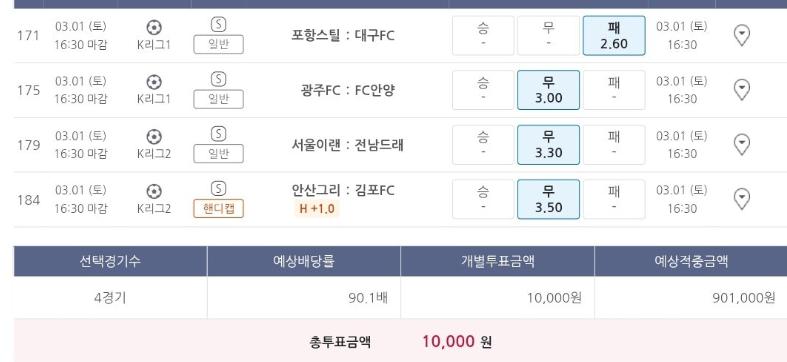Open location pin for match 175
Viewport: 787px width, 362px height.
(742, 90)
